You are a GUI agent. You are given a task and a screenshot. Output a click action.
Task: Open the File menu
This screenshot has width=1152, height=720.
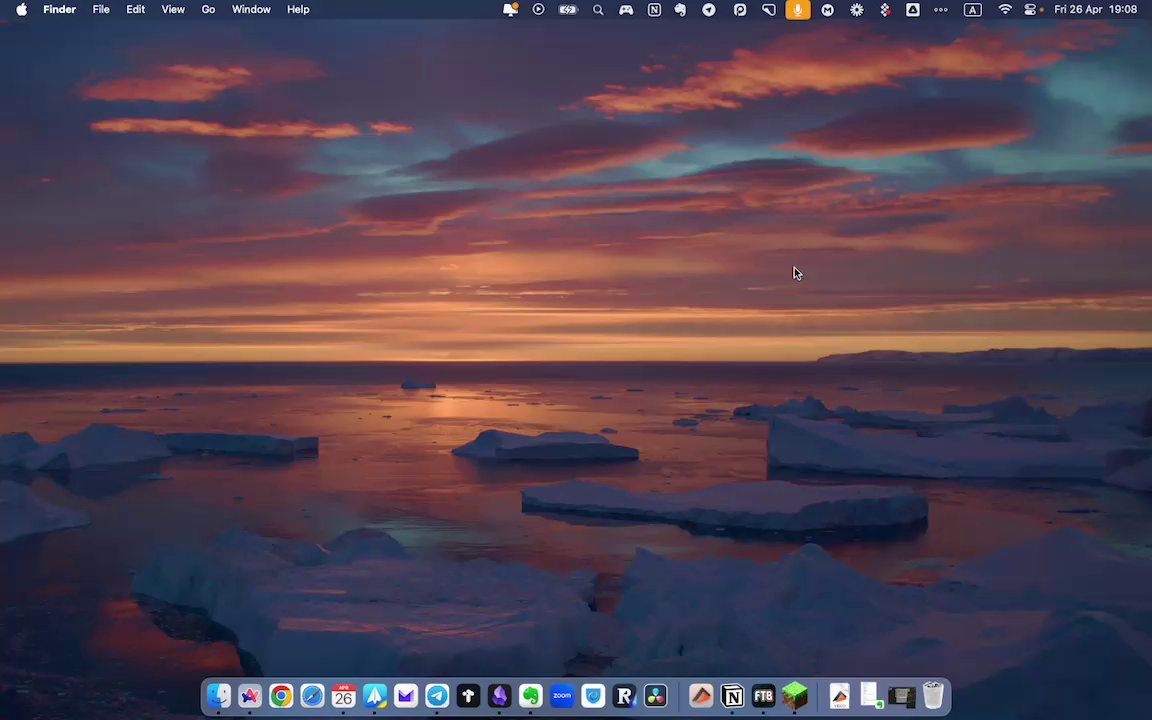pyautogui.click(x=101, y=10)
